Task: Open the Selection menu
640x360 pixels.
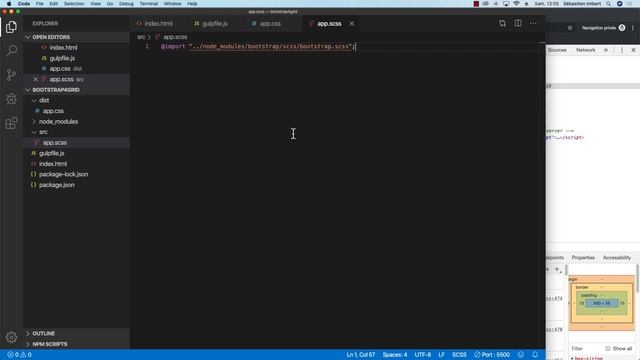Action: tap(74, 4)
